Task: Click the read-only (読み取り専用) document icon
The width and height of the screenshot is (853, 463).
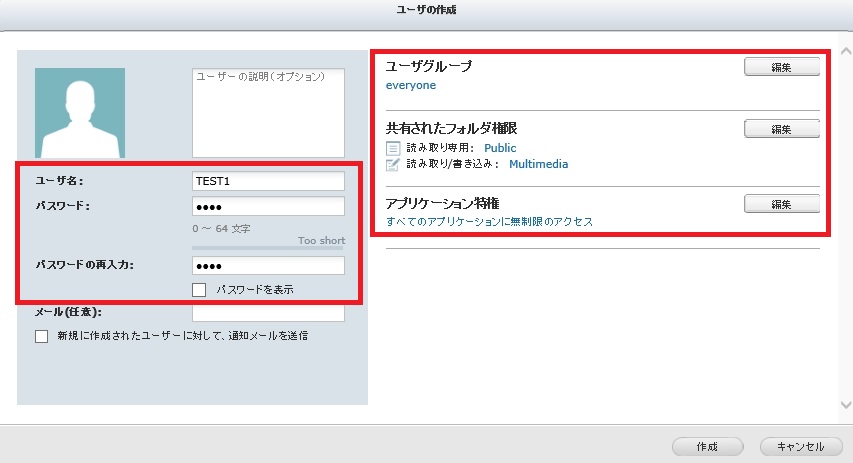Action: tap(393, 148)
